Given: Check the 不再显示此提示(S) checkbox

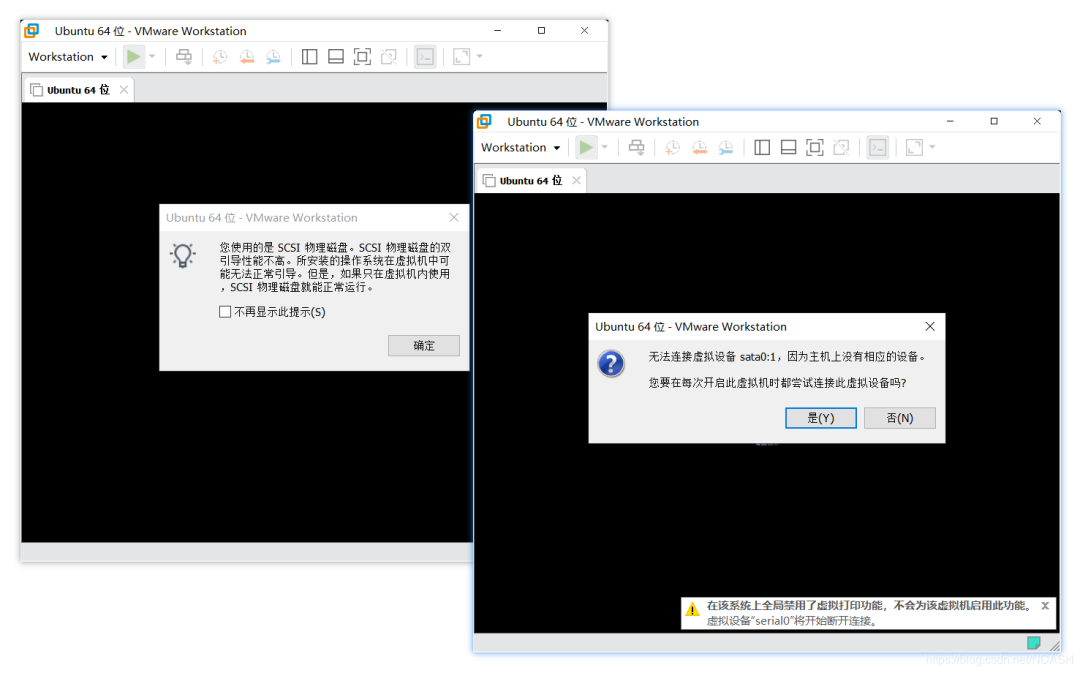Looking at the screenshot, I should click(225, 312).
